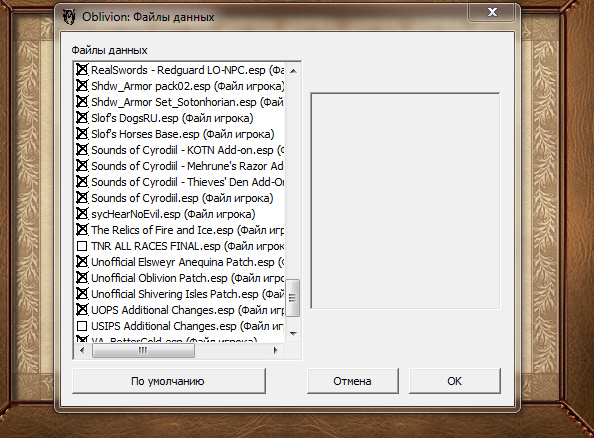Click the Oblivion icon in the title bar
594x438 pixels.
pyautogui.click(x=69, y=17)
